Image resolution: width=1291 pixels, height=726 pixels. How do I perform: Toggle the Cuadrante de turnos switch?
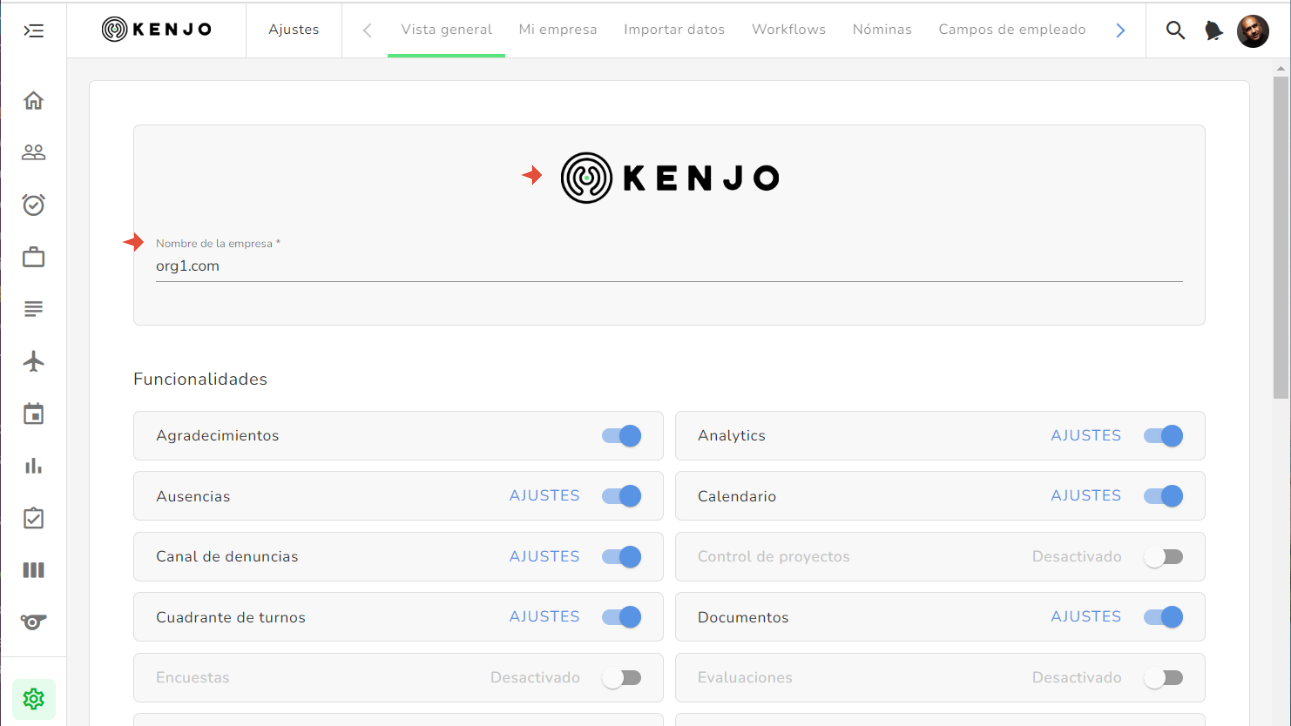(x=621, y=617)
